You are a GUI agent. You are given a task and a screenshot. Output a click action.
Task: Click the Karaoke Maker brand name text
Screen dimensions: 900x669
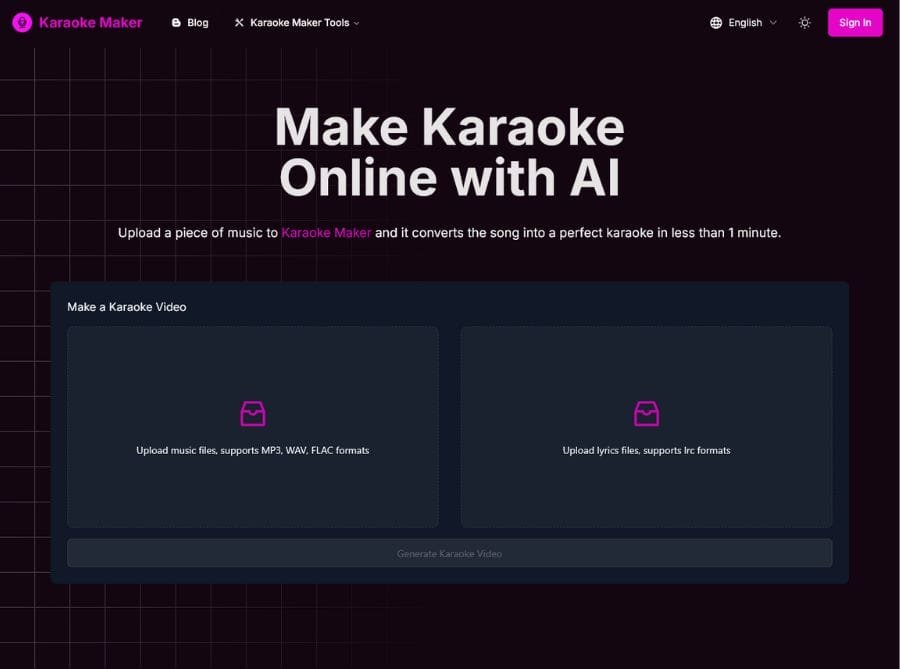click(x=90, y=22)
